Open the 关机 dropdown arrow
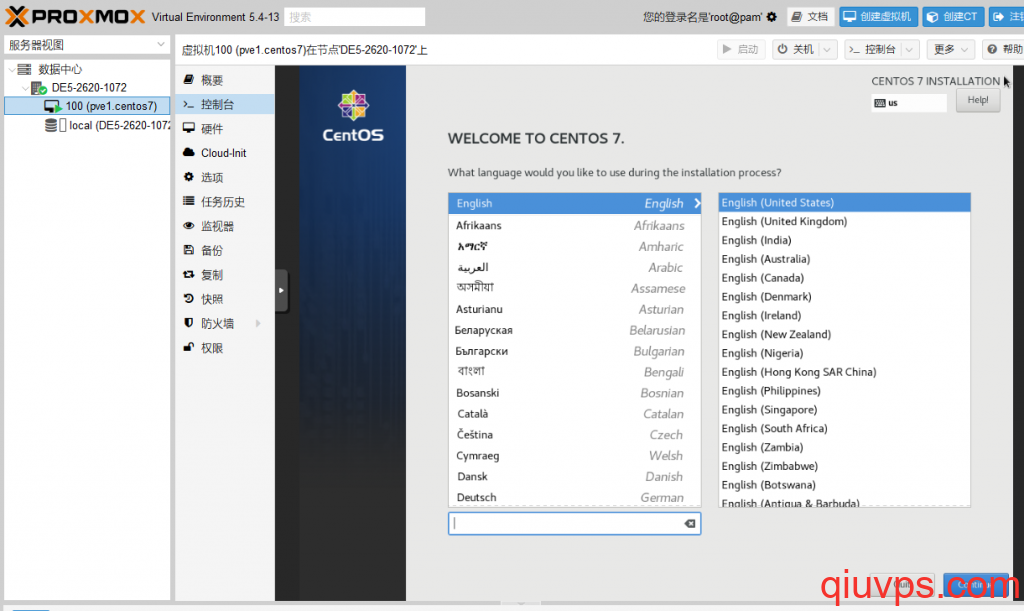The image size is (1024, 611). click(827, 49)
